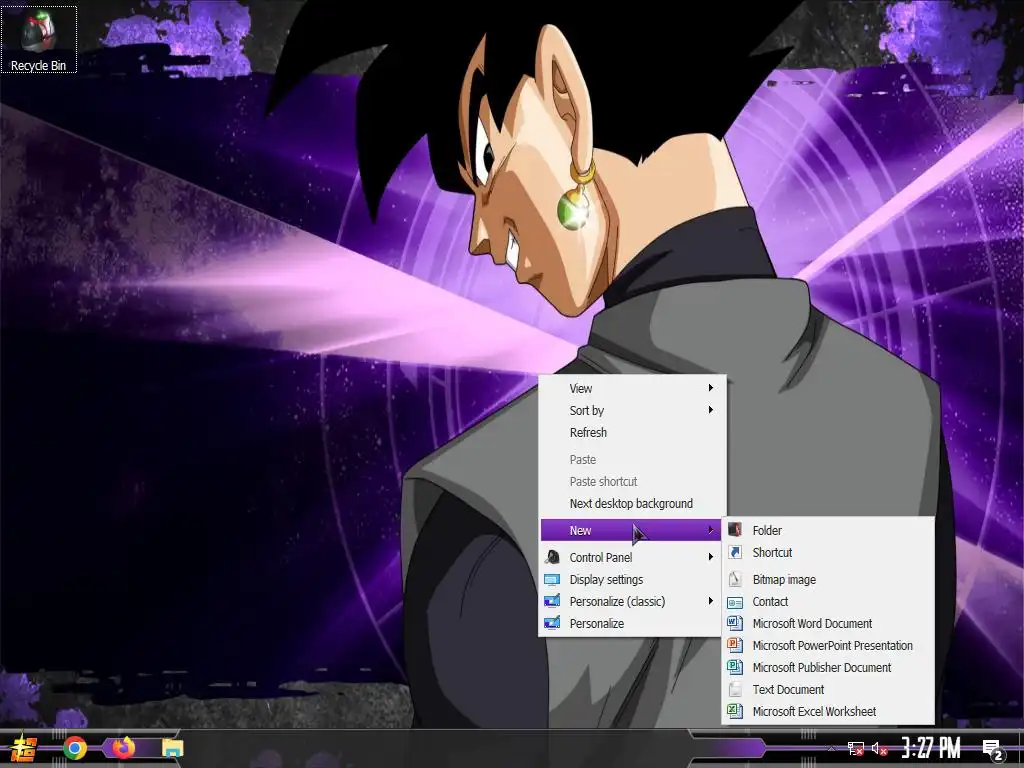Image resolution: width=1024 pixels, height=768 pixels.
Task: Click the 3:27 PM clock
Action: pyautogui.click(x=931, y=748)
